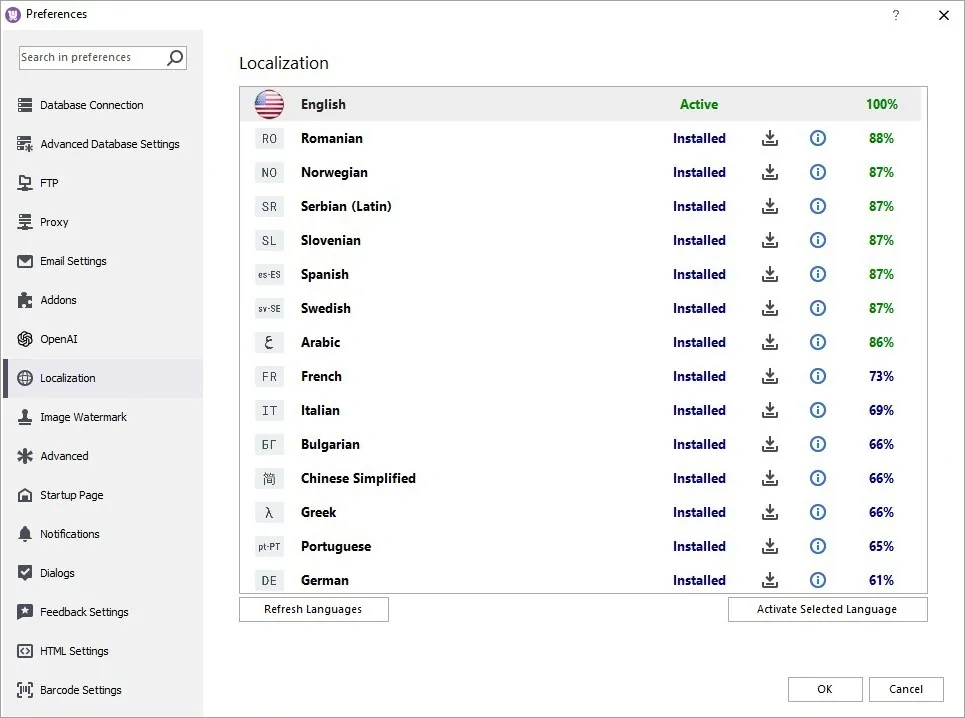
Task: Go to OpenAI preferences section
Action: pyautogui.click(x=58, y=339)
